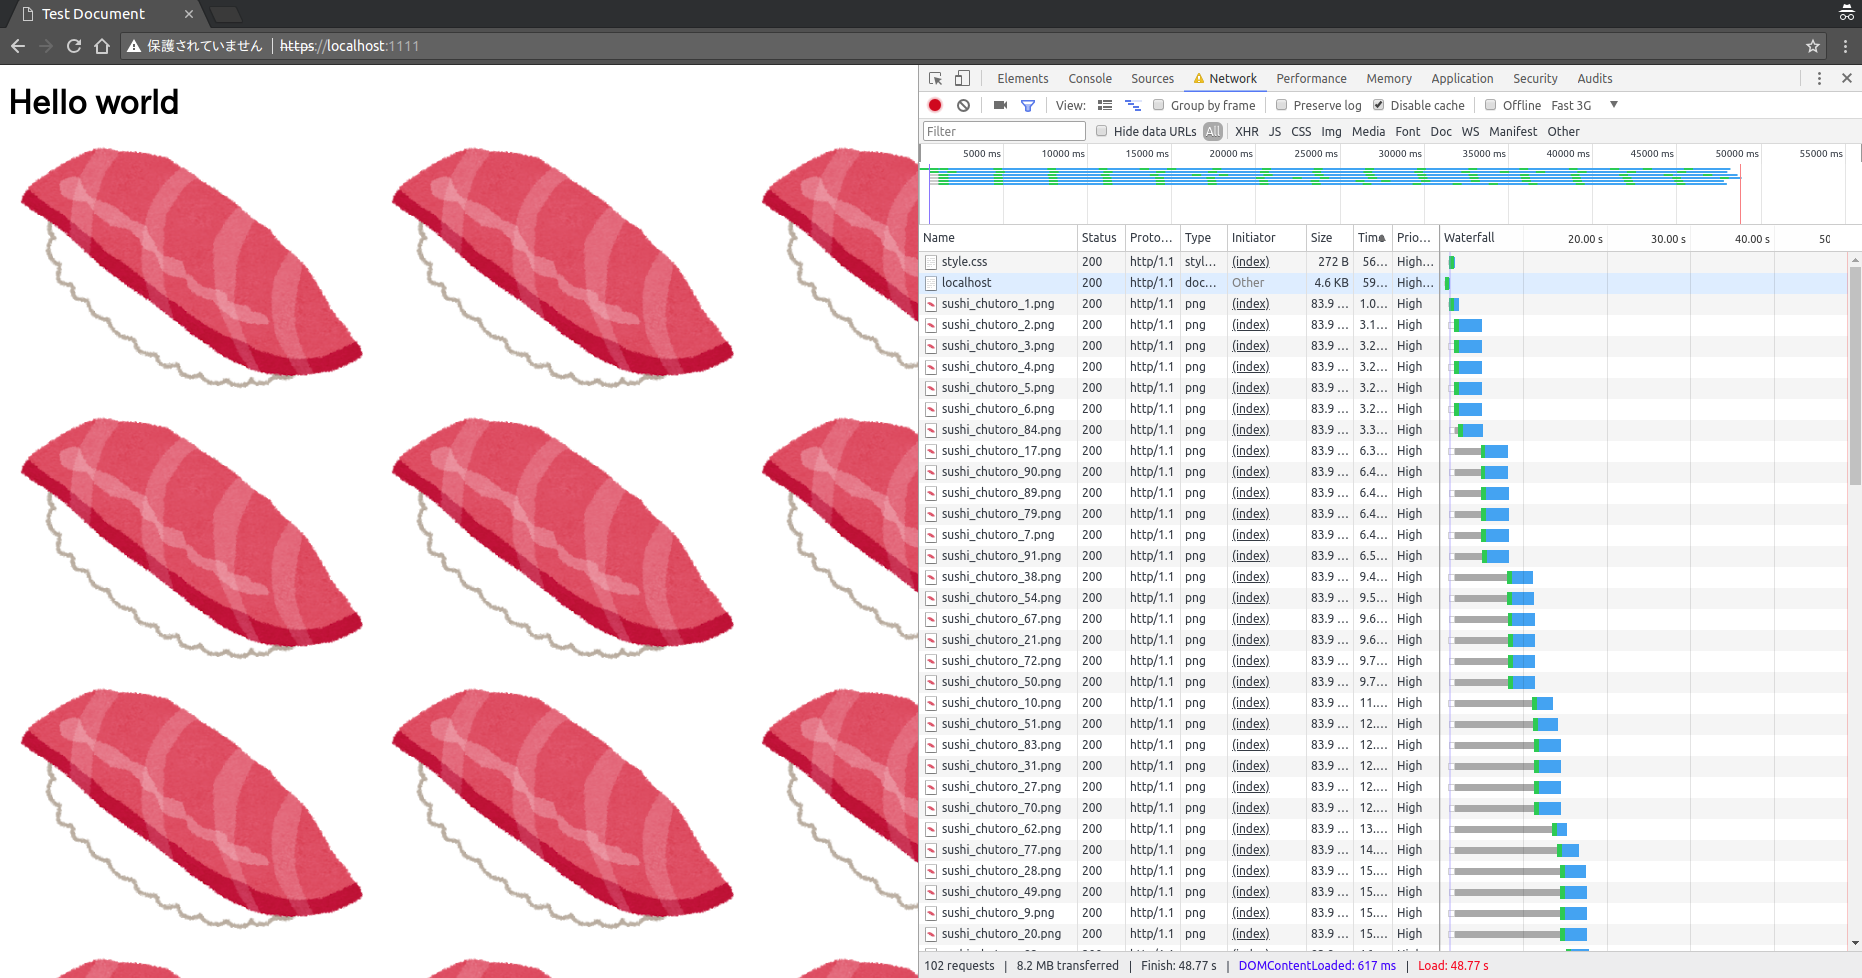Click the Filter requests input field

click(x=1003, y=131)
